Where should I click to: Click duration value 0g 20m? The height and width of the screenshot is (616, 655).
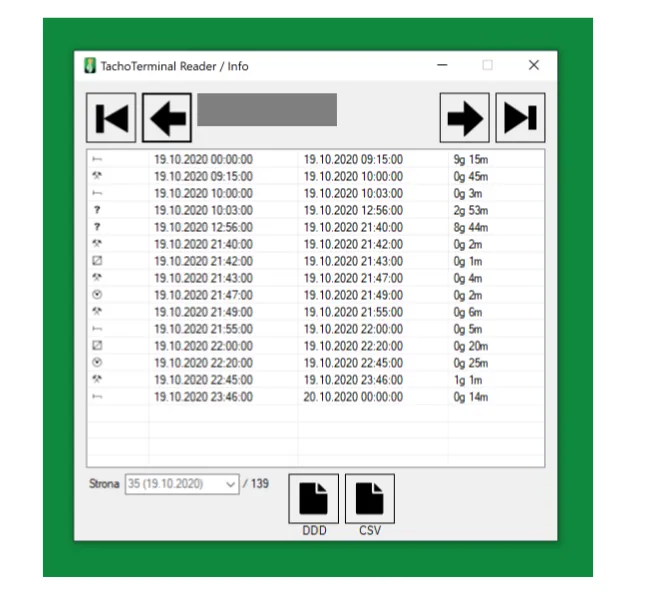pyautogui.click(x=471, y=346)
